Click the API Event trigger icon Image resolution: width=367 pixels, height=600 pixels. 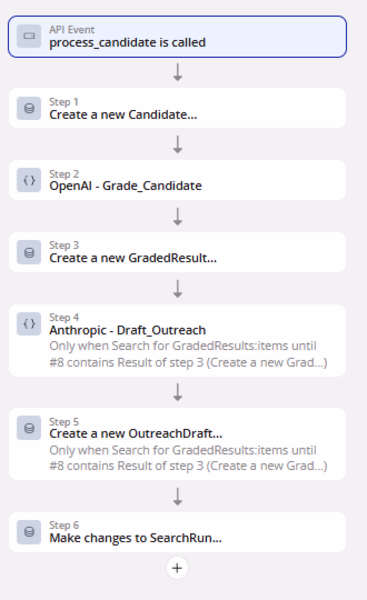click(29, 36)
